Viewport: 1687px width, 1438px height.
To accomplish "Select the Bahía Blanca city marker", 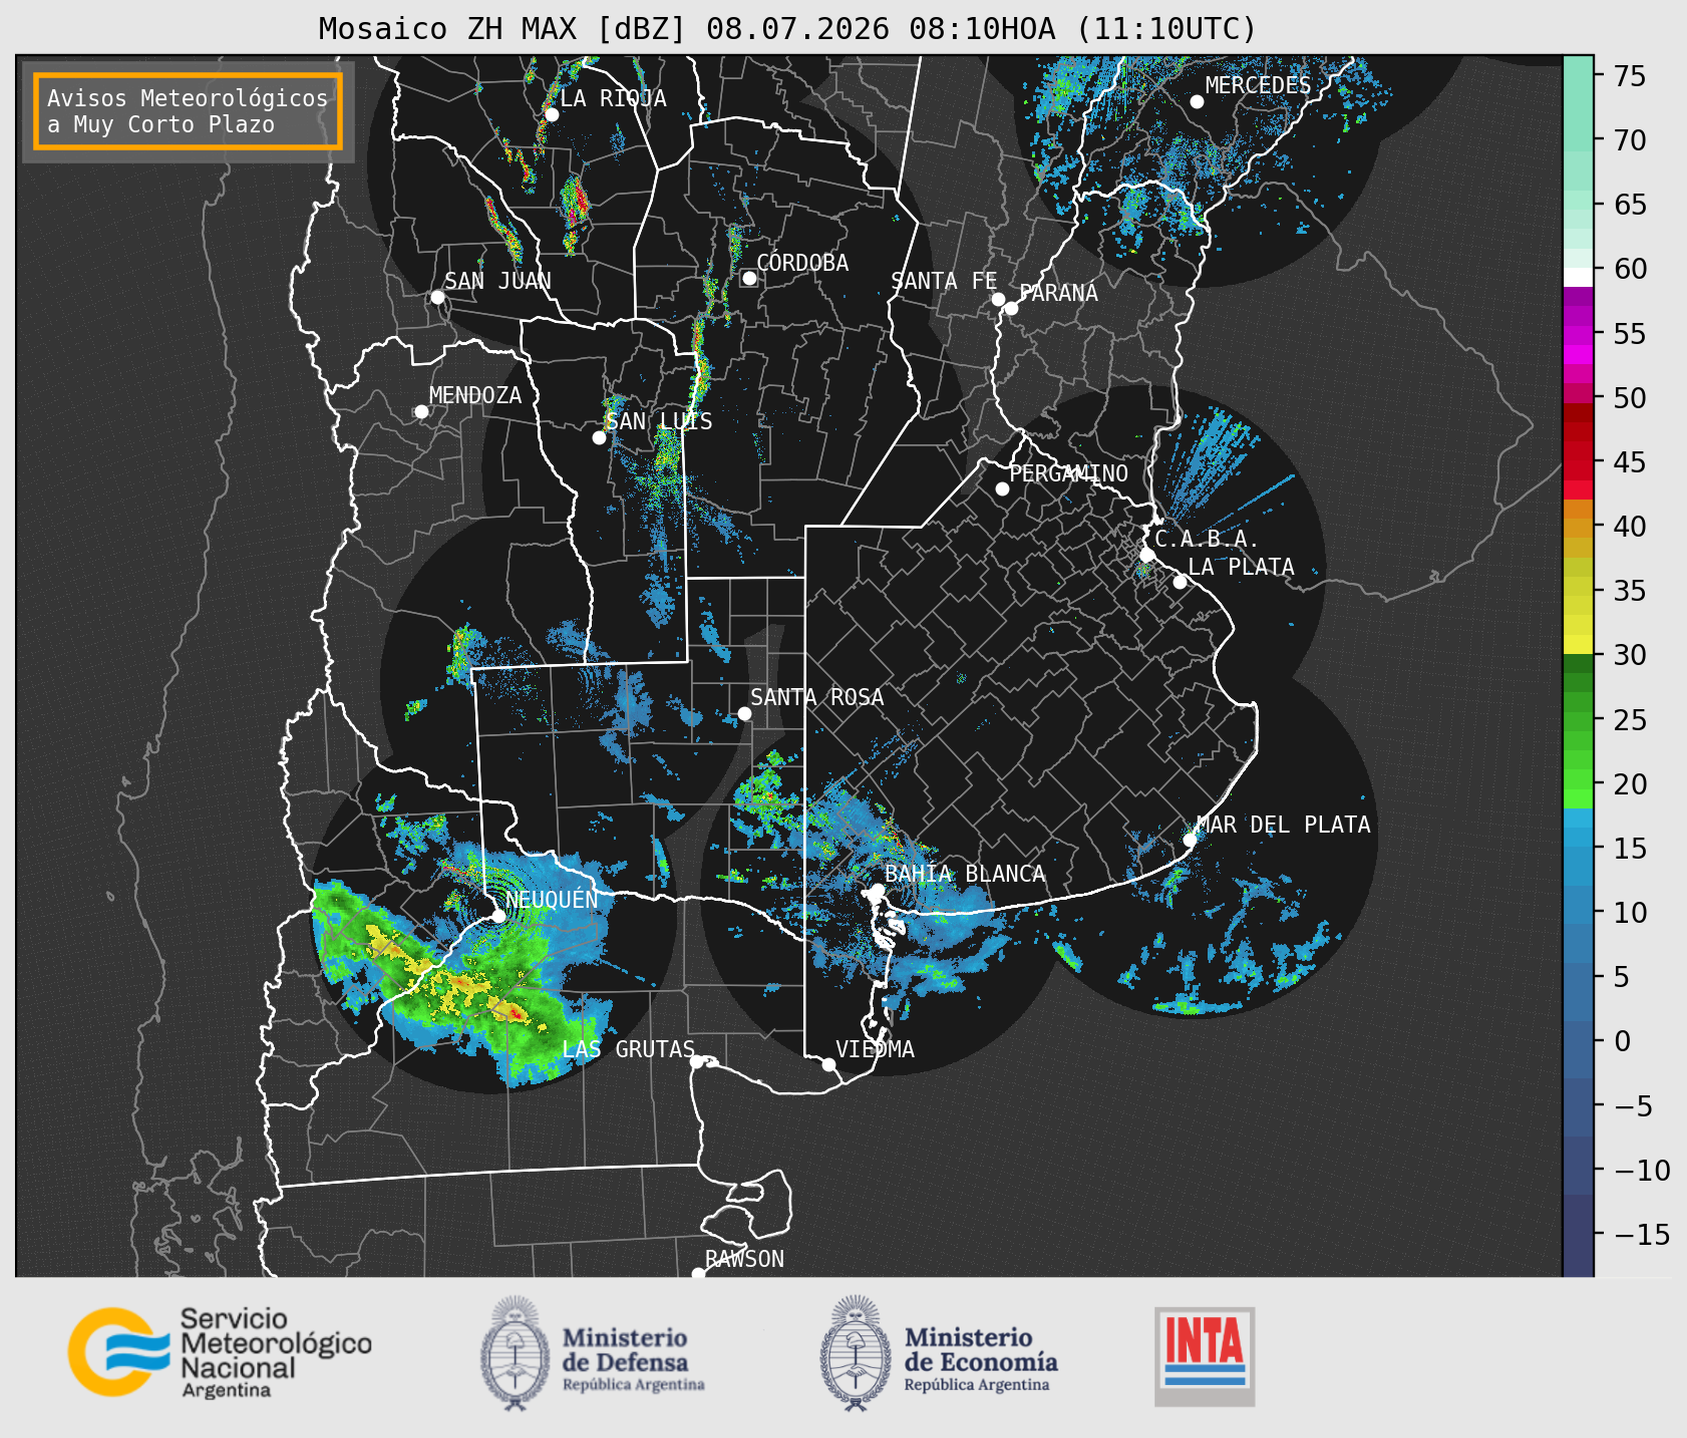I will pyautogui.click(x=877, y=890).
